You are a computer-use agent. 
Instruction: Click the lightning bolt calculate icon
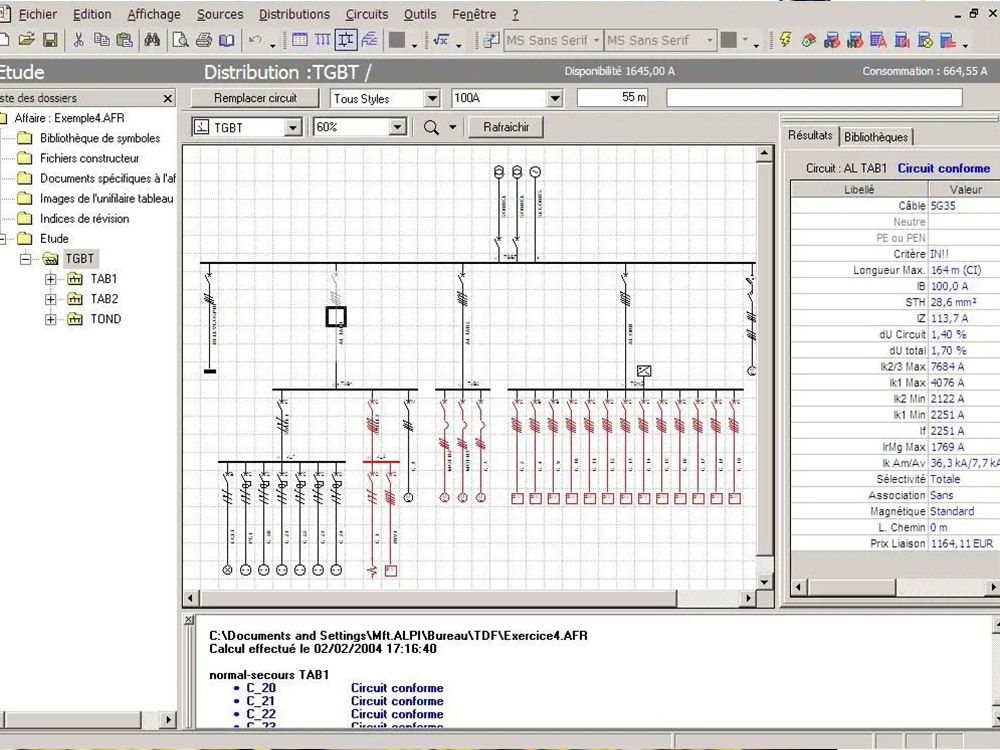[x=785, y=40]
